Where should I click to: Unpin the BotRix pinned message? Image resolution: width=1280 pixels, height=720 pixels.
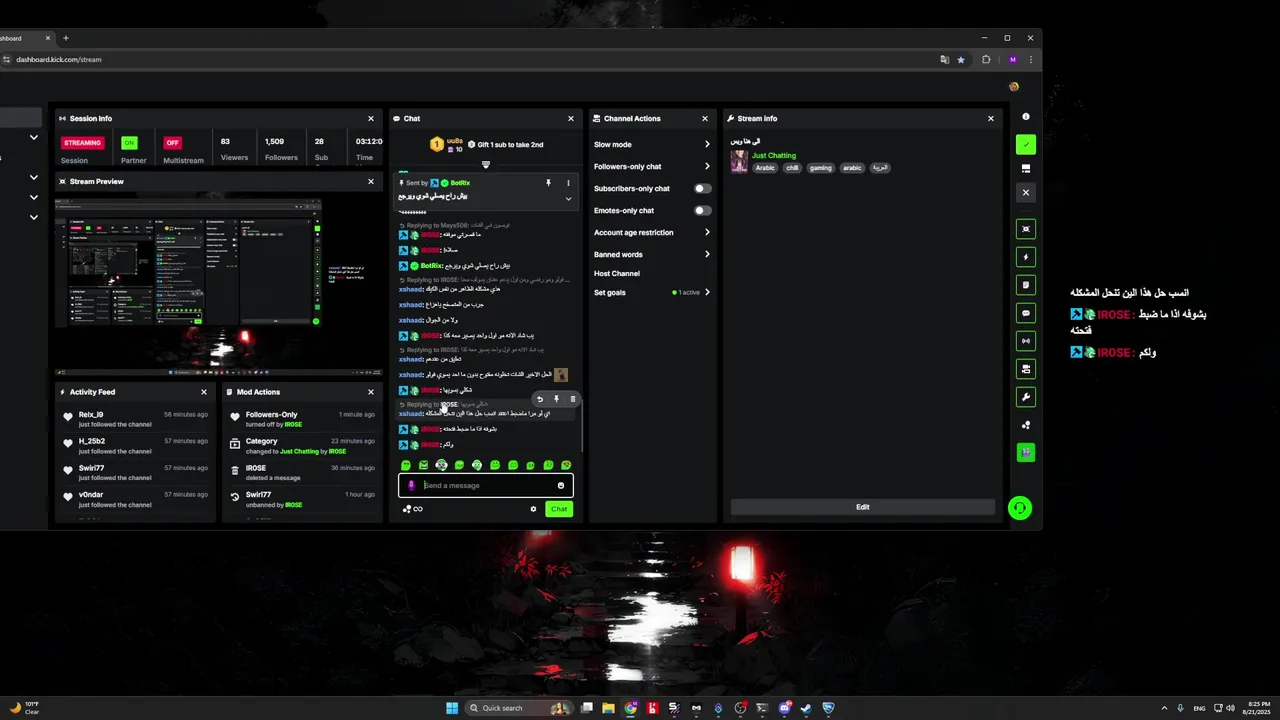point(548,183)
